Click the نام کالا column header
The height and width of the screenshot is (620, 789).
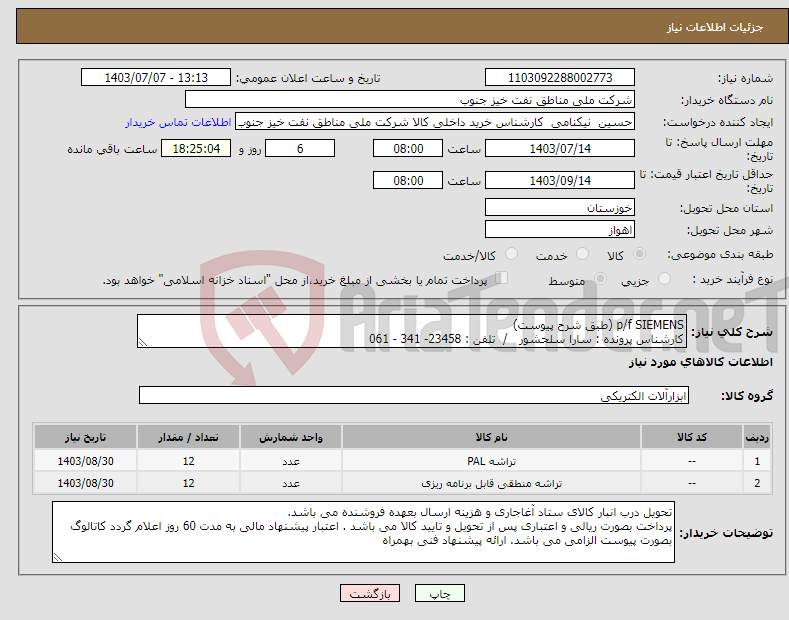[491, 437]
